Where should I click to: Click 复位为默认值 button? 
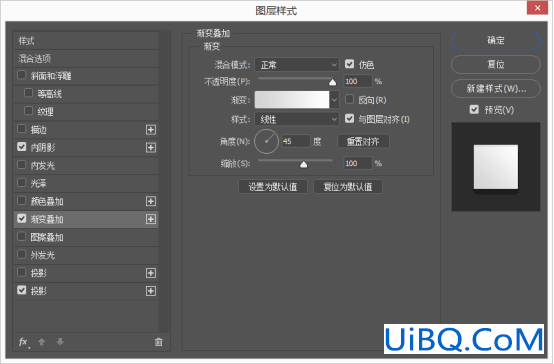click(x=348, y=187)
